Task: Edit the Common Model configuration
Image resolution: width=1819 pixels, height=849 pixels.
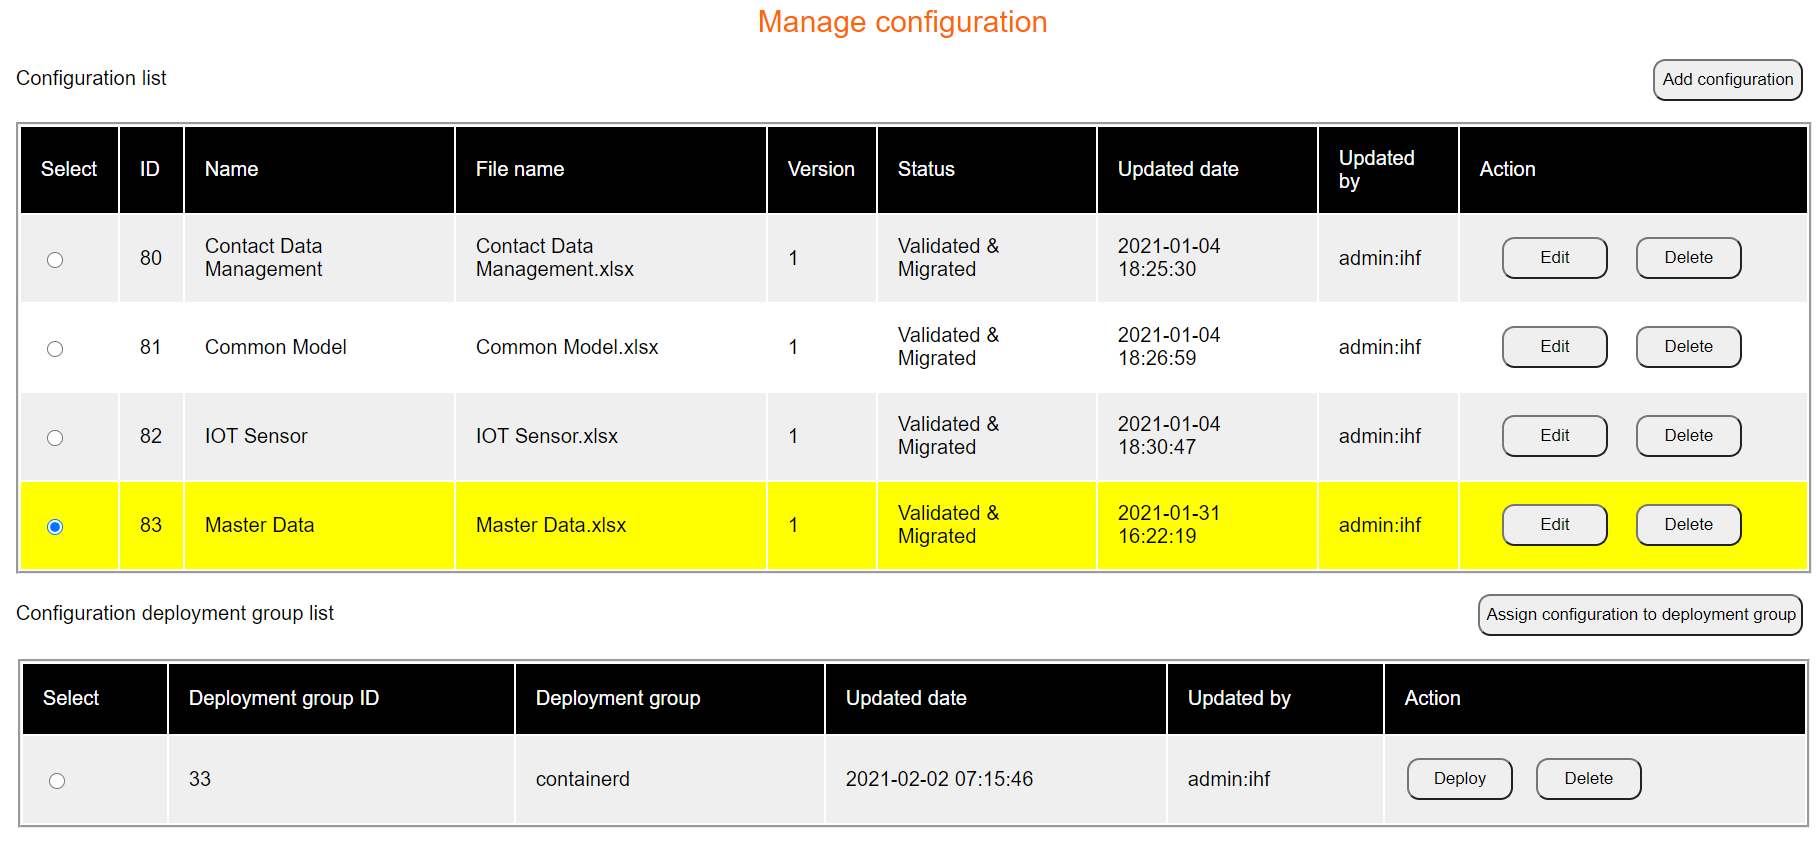Action: pyautogui.click(x=1554, y=347)
